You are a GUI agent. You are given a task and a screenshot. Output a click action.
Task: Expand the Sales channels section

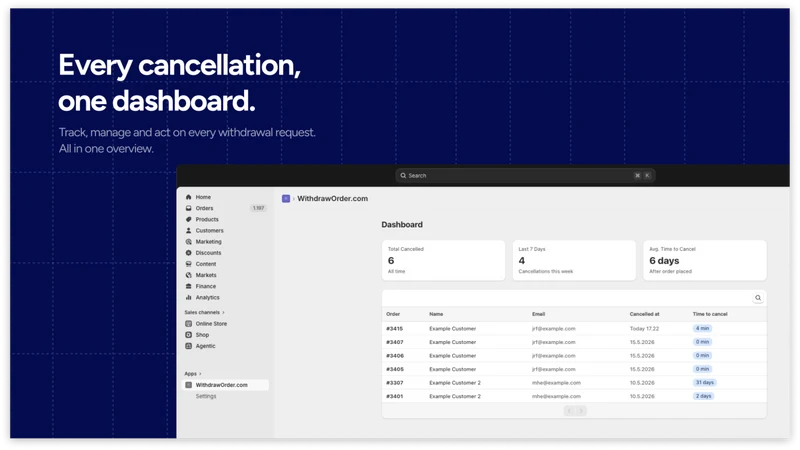tap(205, 312)
